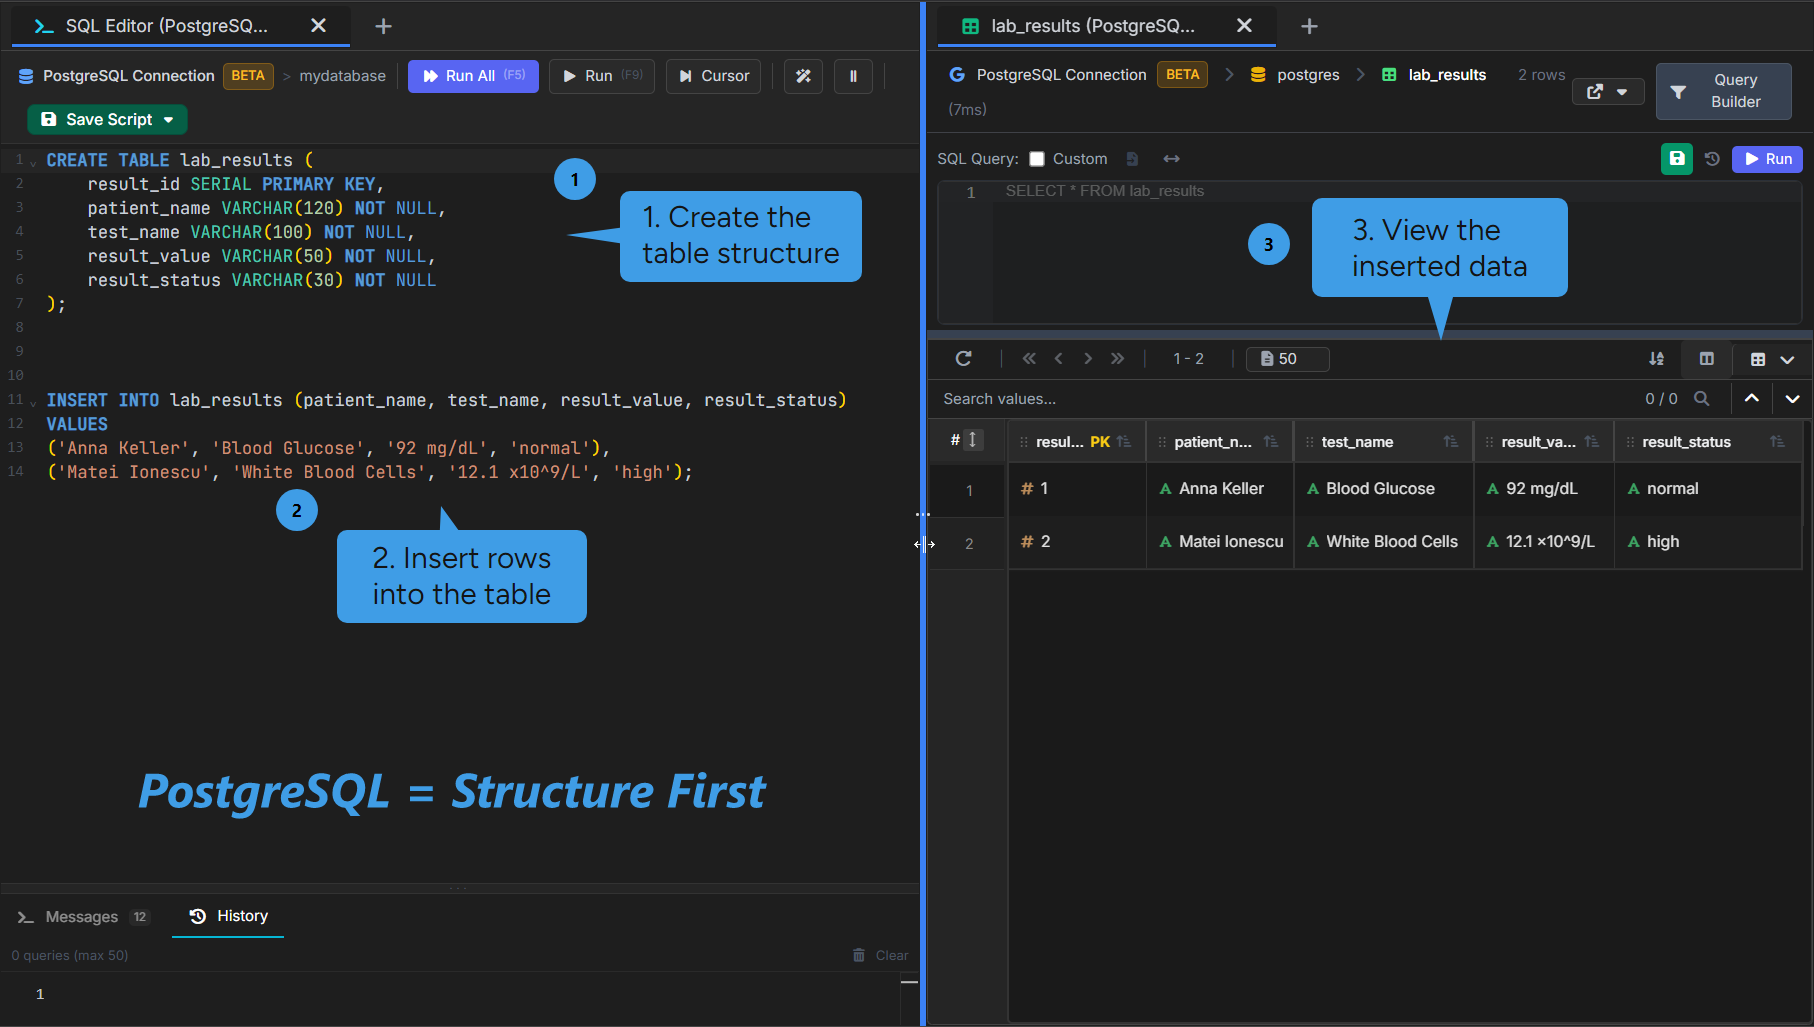Viewport: 1814px width, 1027px height.
Task: Click the search magnifier icon
Action: pyautogui.click(x=1701, y=399)
